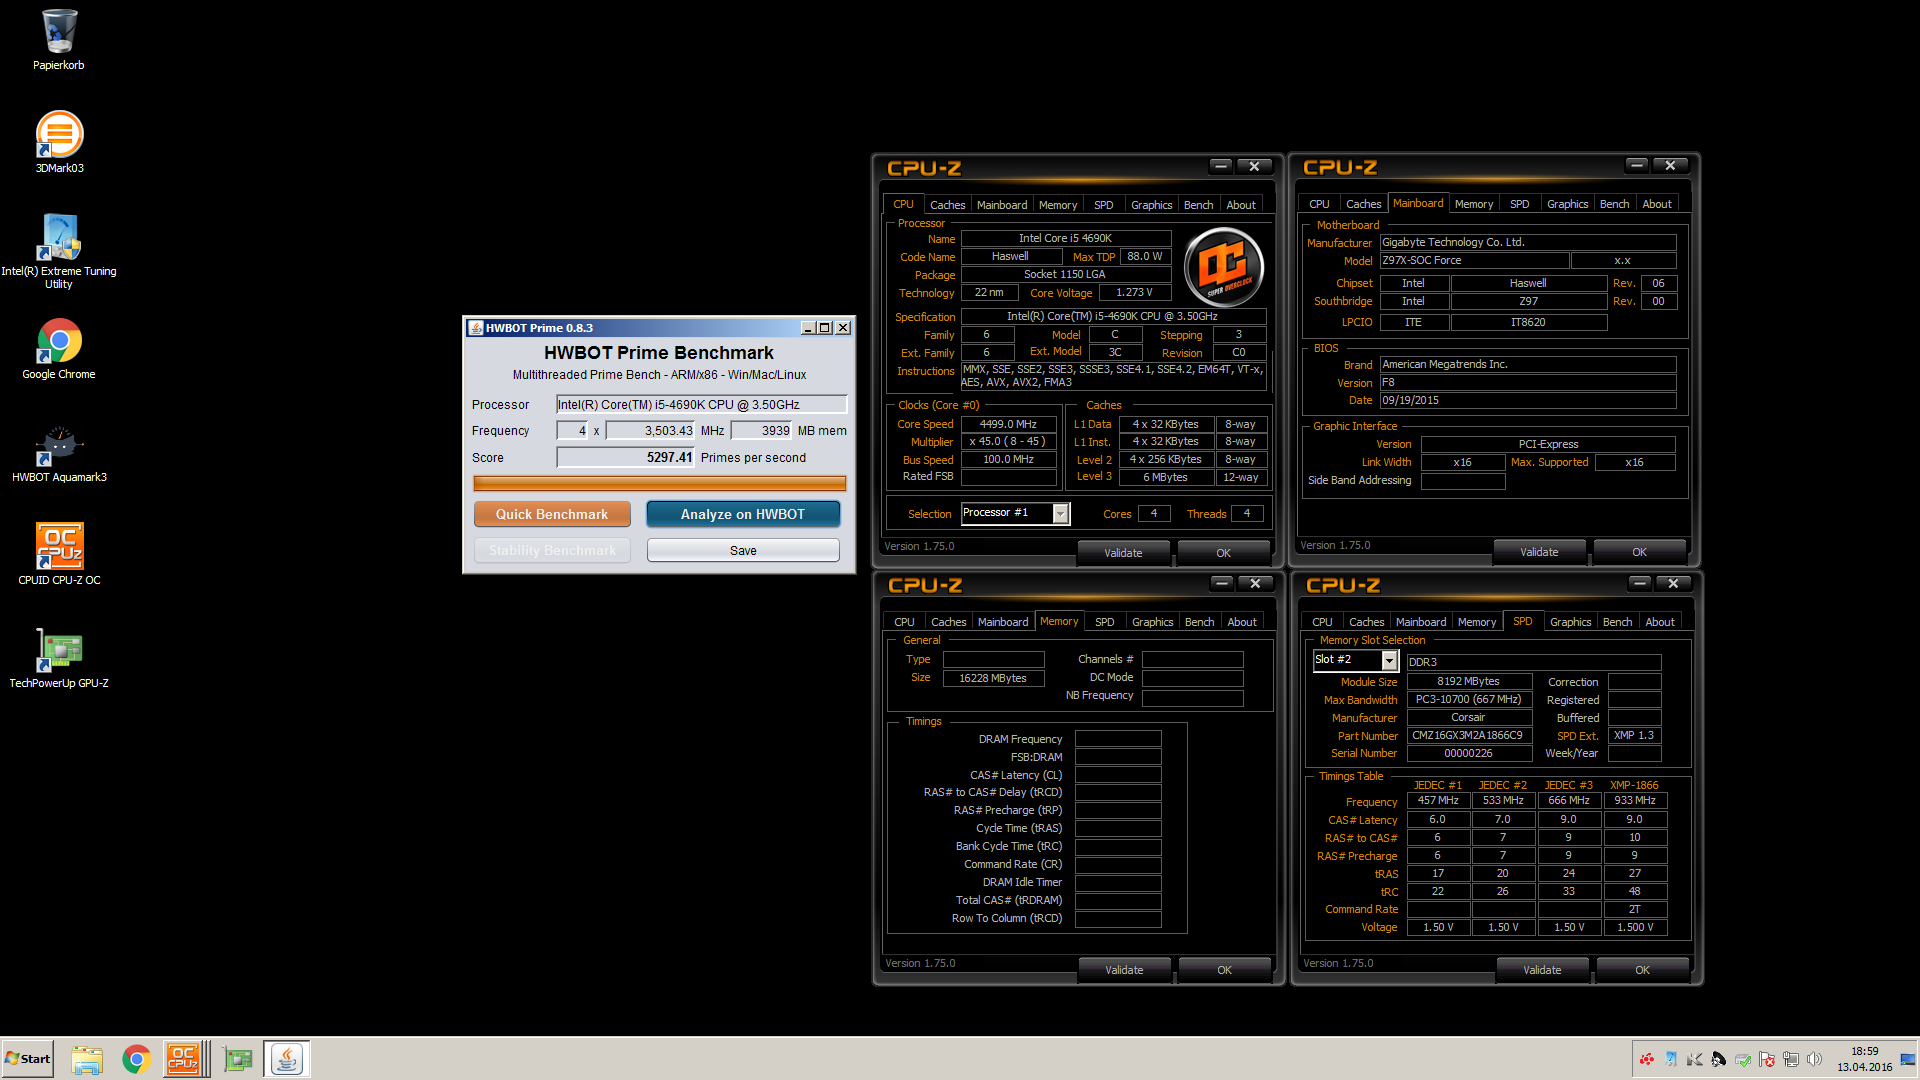
Task: Click motherboard model Z97X-SOC Force
Action: [1473, 260]
